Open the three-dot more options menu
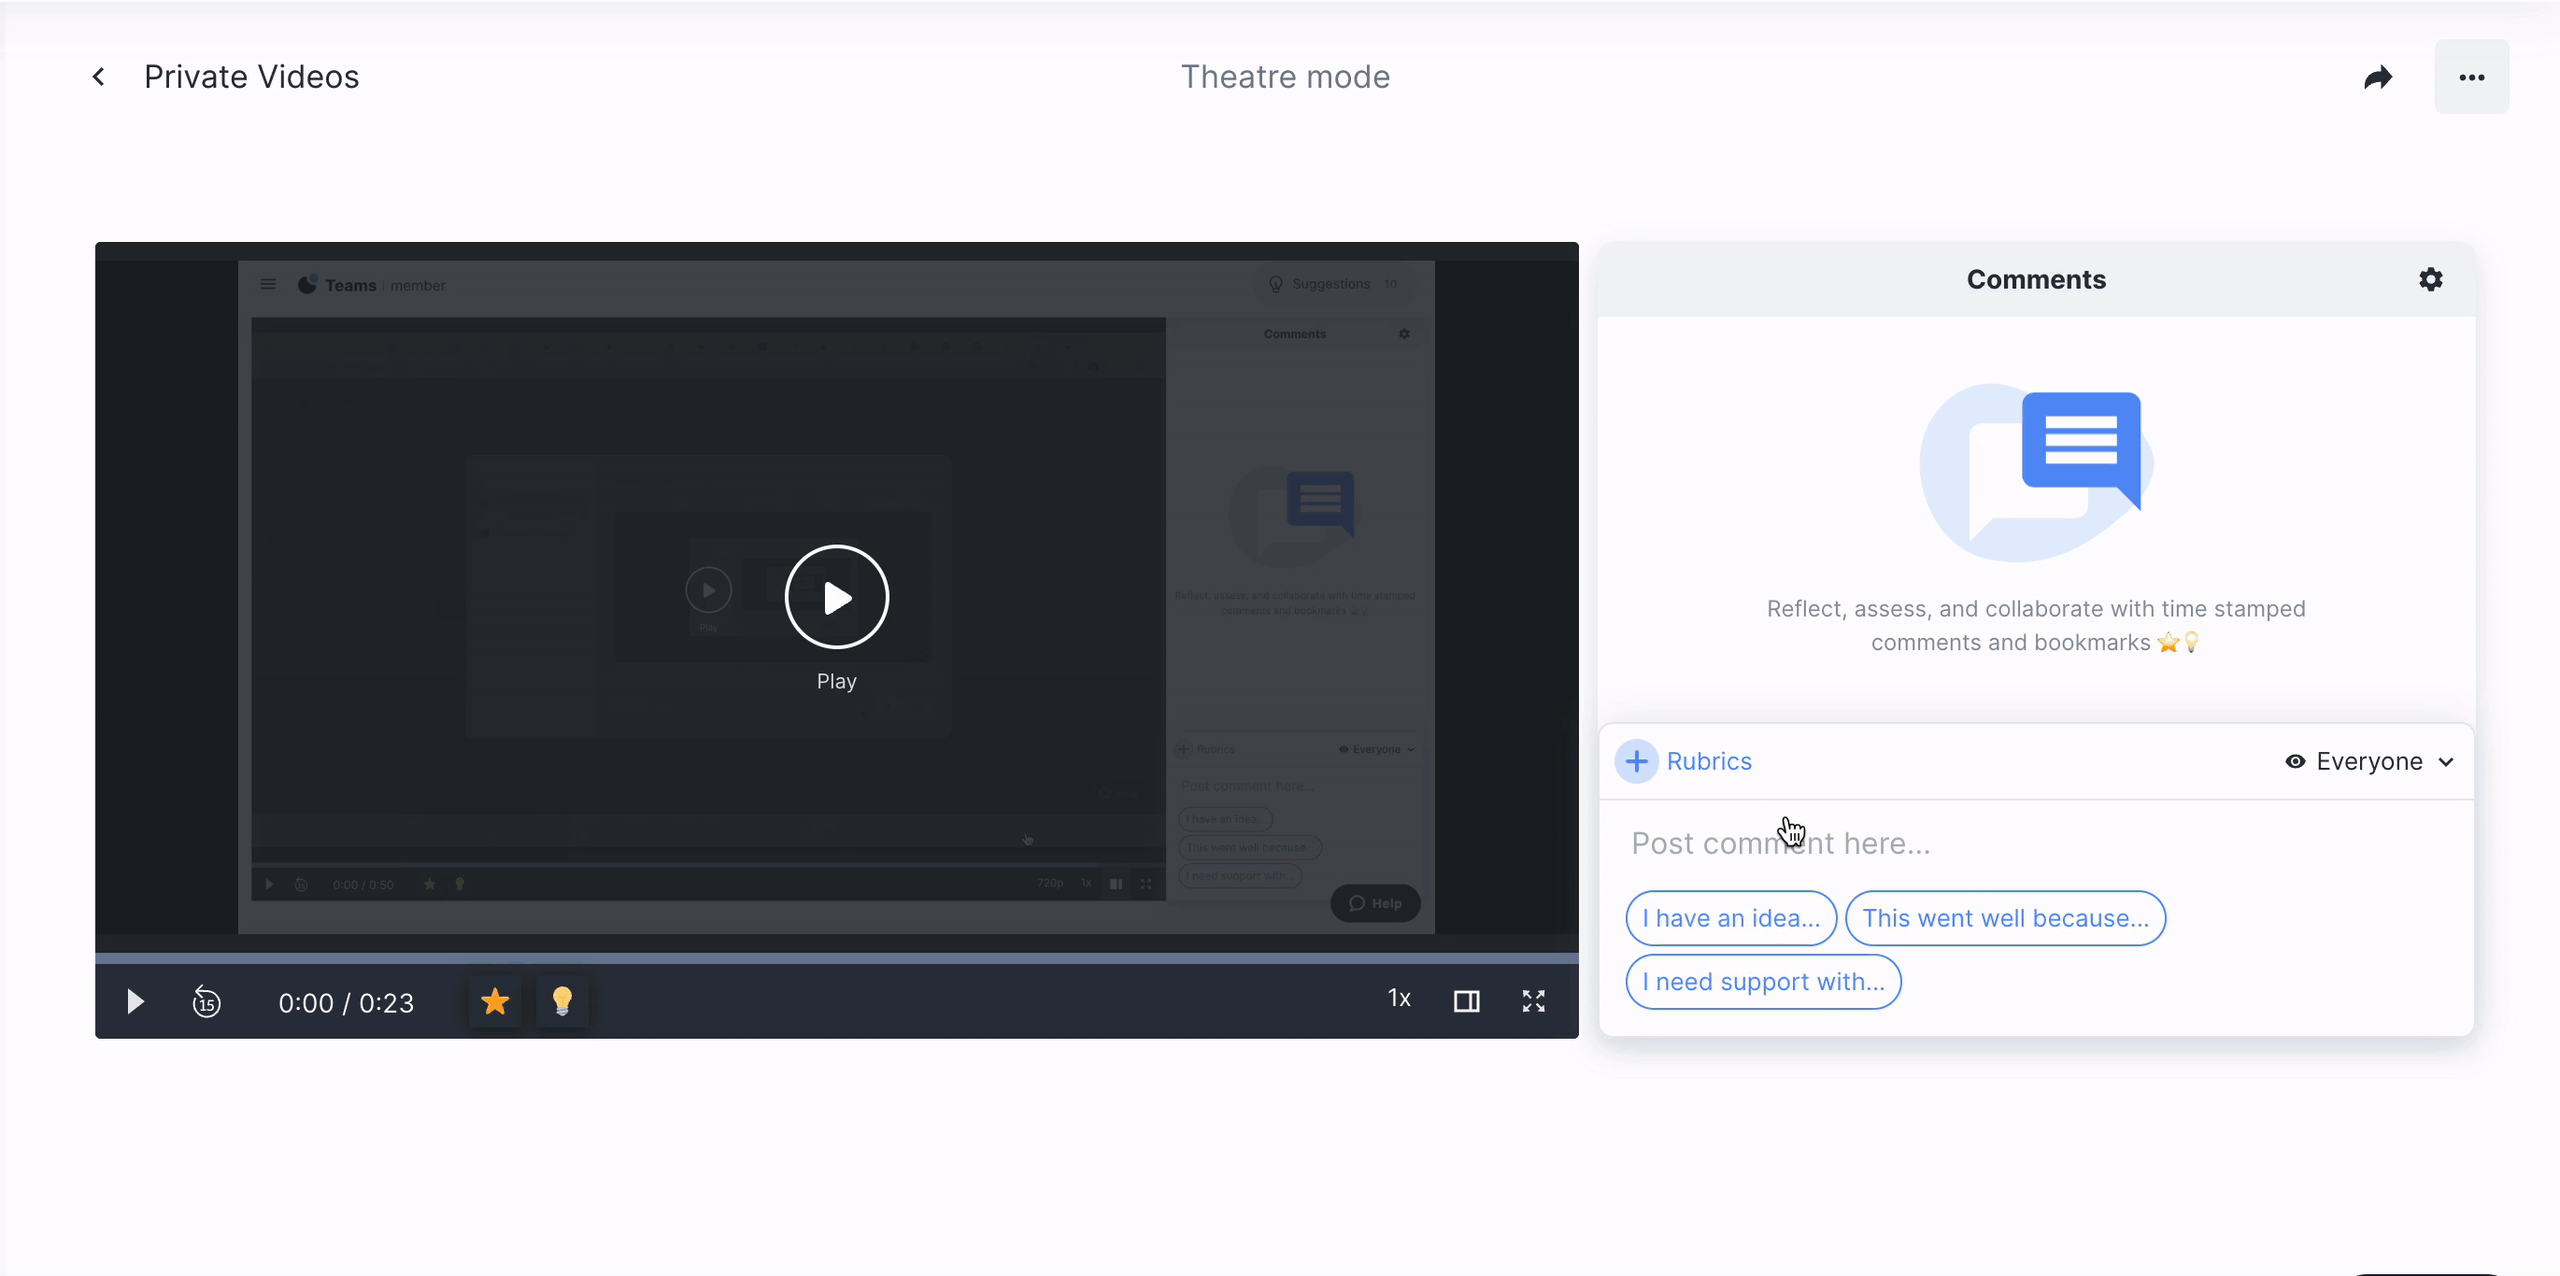This screenshot has height=1276, width=2560. click(2471, 77)
